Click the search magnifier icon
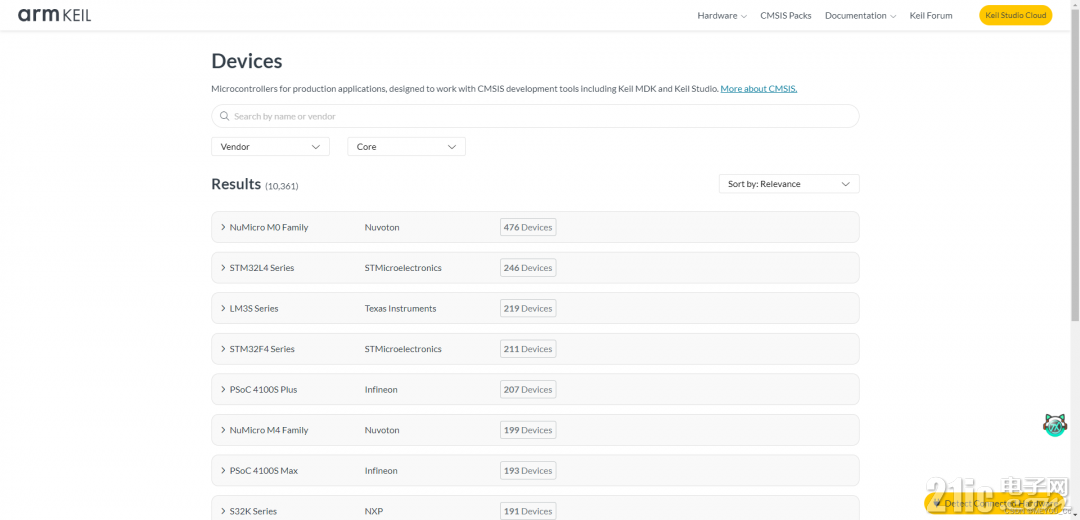The height and width of the screenshot is (520, 1080). pyautogui.click(x=225, y=116)
